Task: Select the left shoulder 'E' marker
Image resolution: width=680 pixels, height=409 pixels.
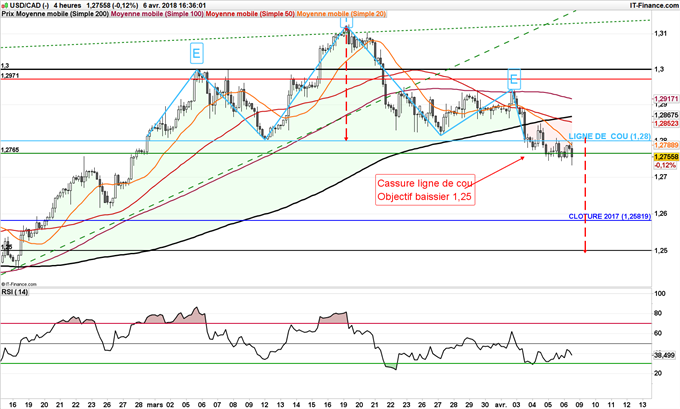Action: click(x=196, y=54)
